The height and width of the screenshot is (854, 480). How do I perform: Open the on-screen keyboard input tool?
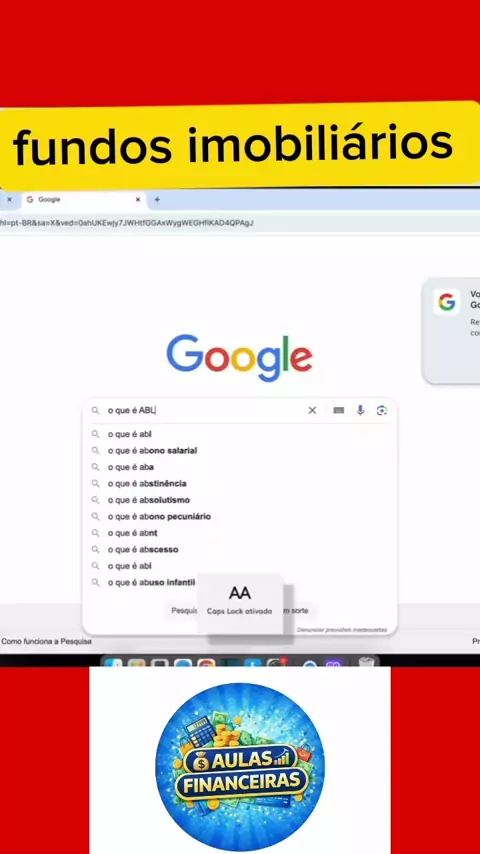point(339,410)
